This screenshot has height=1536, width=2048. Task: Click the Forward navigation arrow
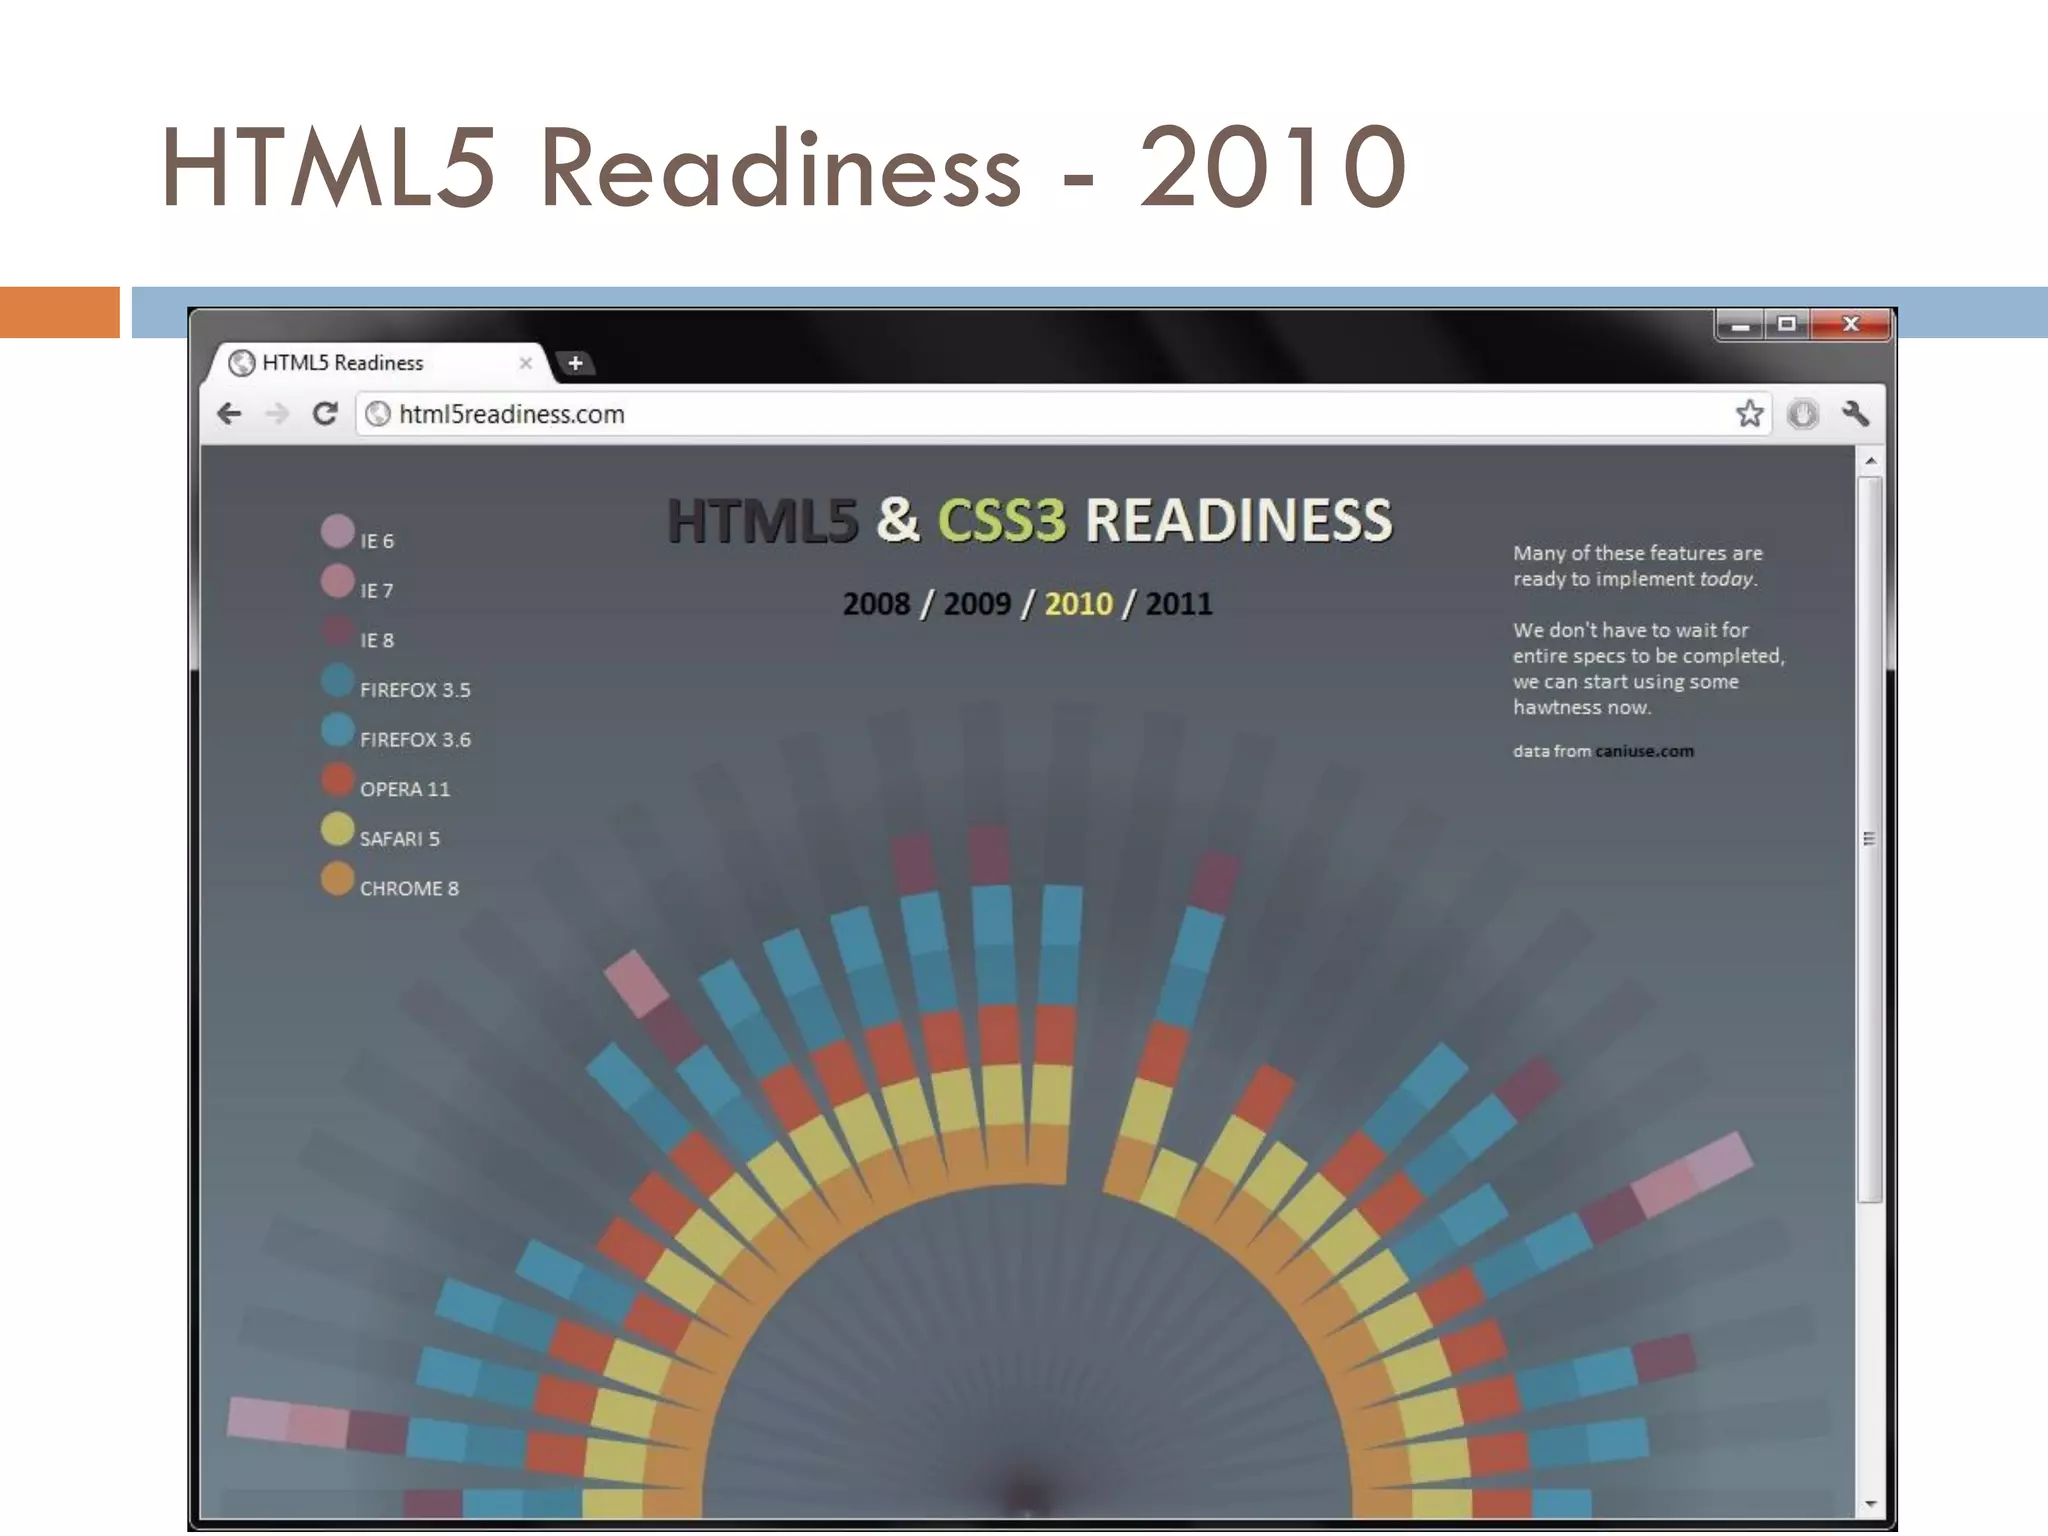[277, 413]
